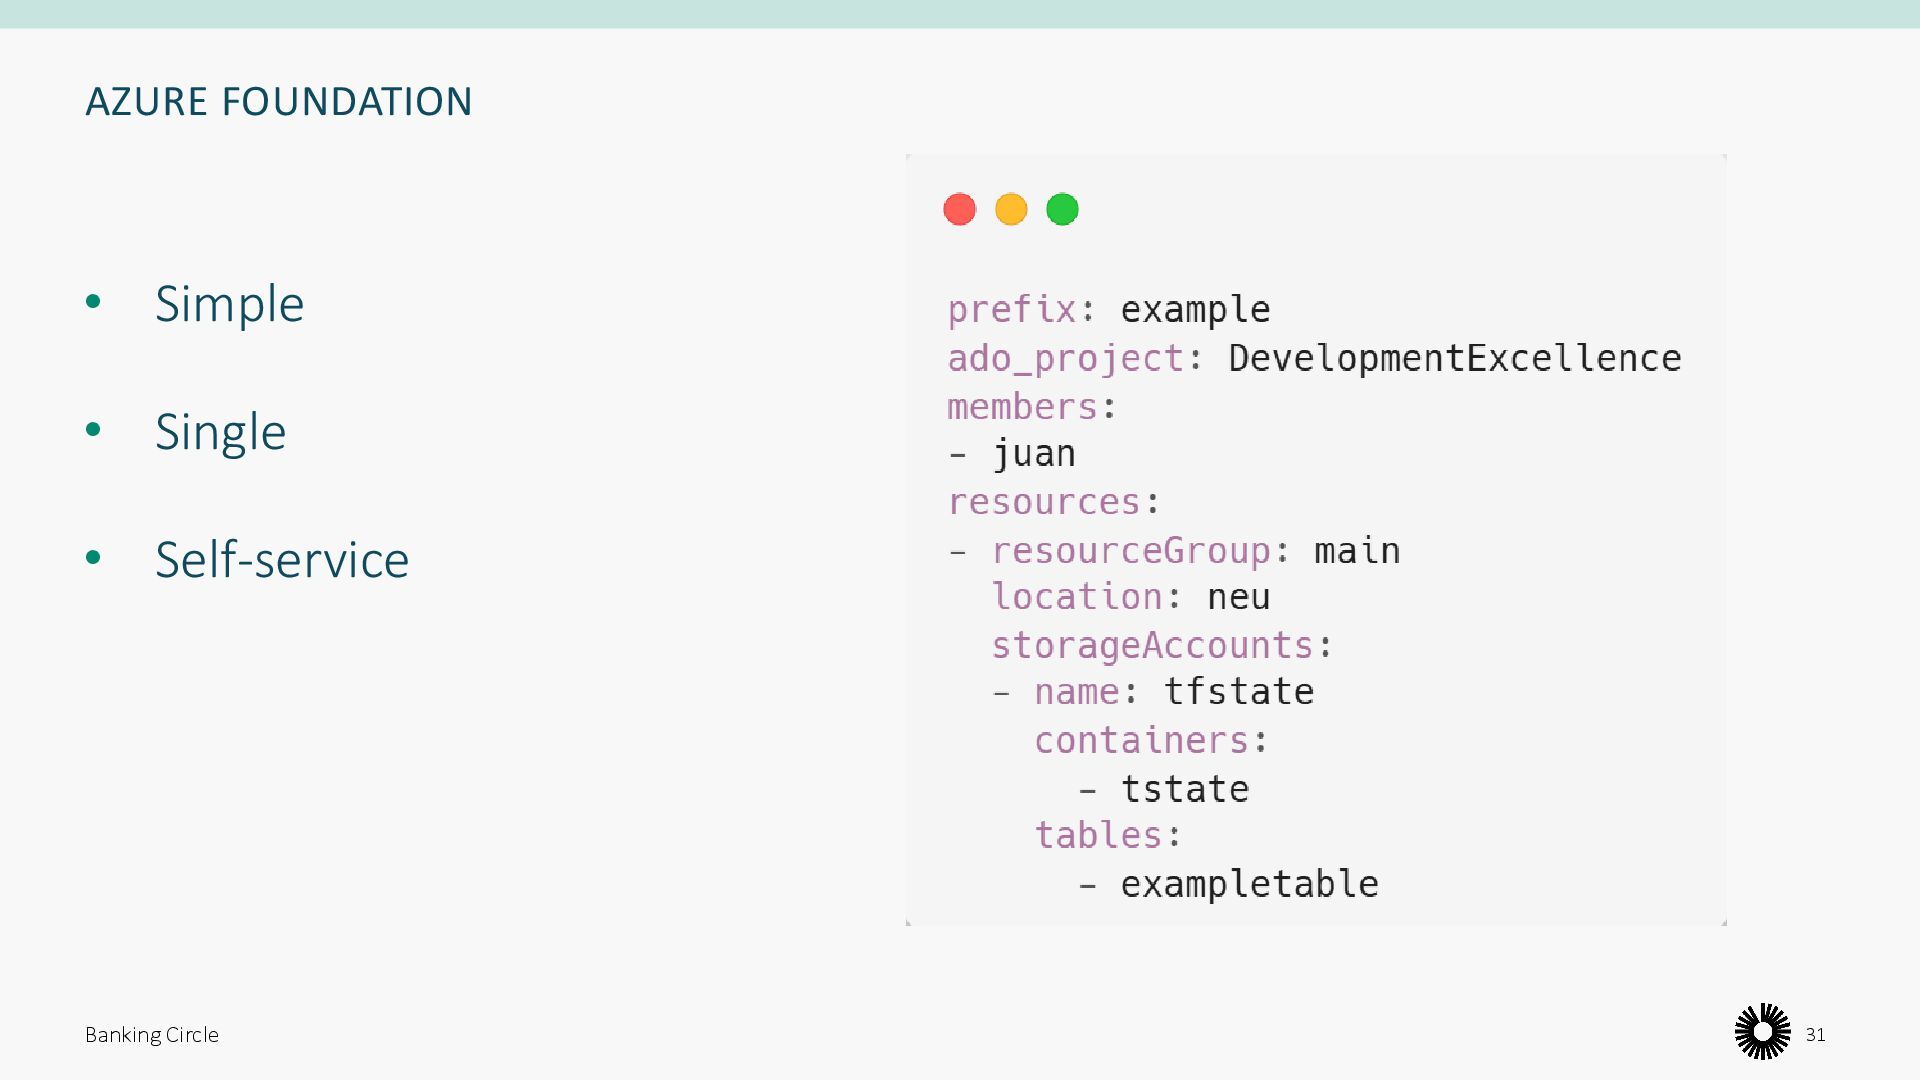Click the tfstate name value
Viewport: 1920px width, 1080px height.
(x=1239, y=692)
